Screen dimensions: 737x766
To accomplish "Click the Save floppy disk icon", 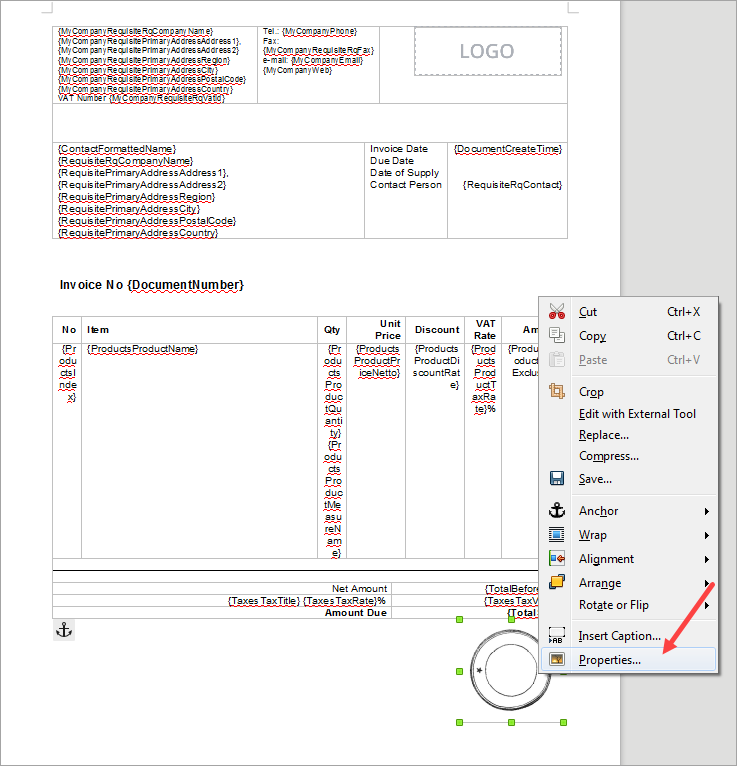I will coord(557,478).
